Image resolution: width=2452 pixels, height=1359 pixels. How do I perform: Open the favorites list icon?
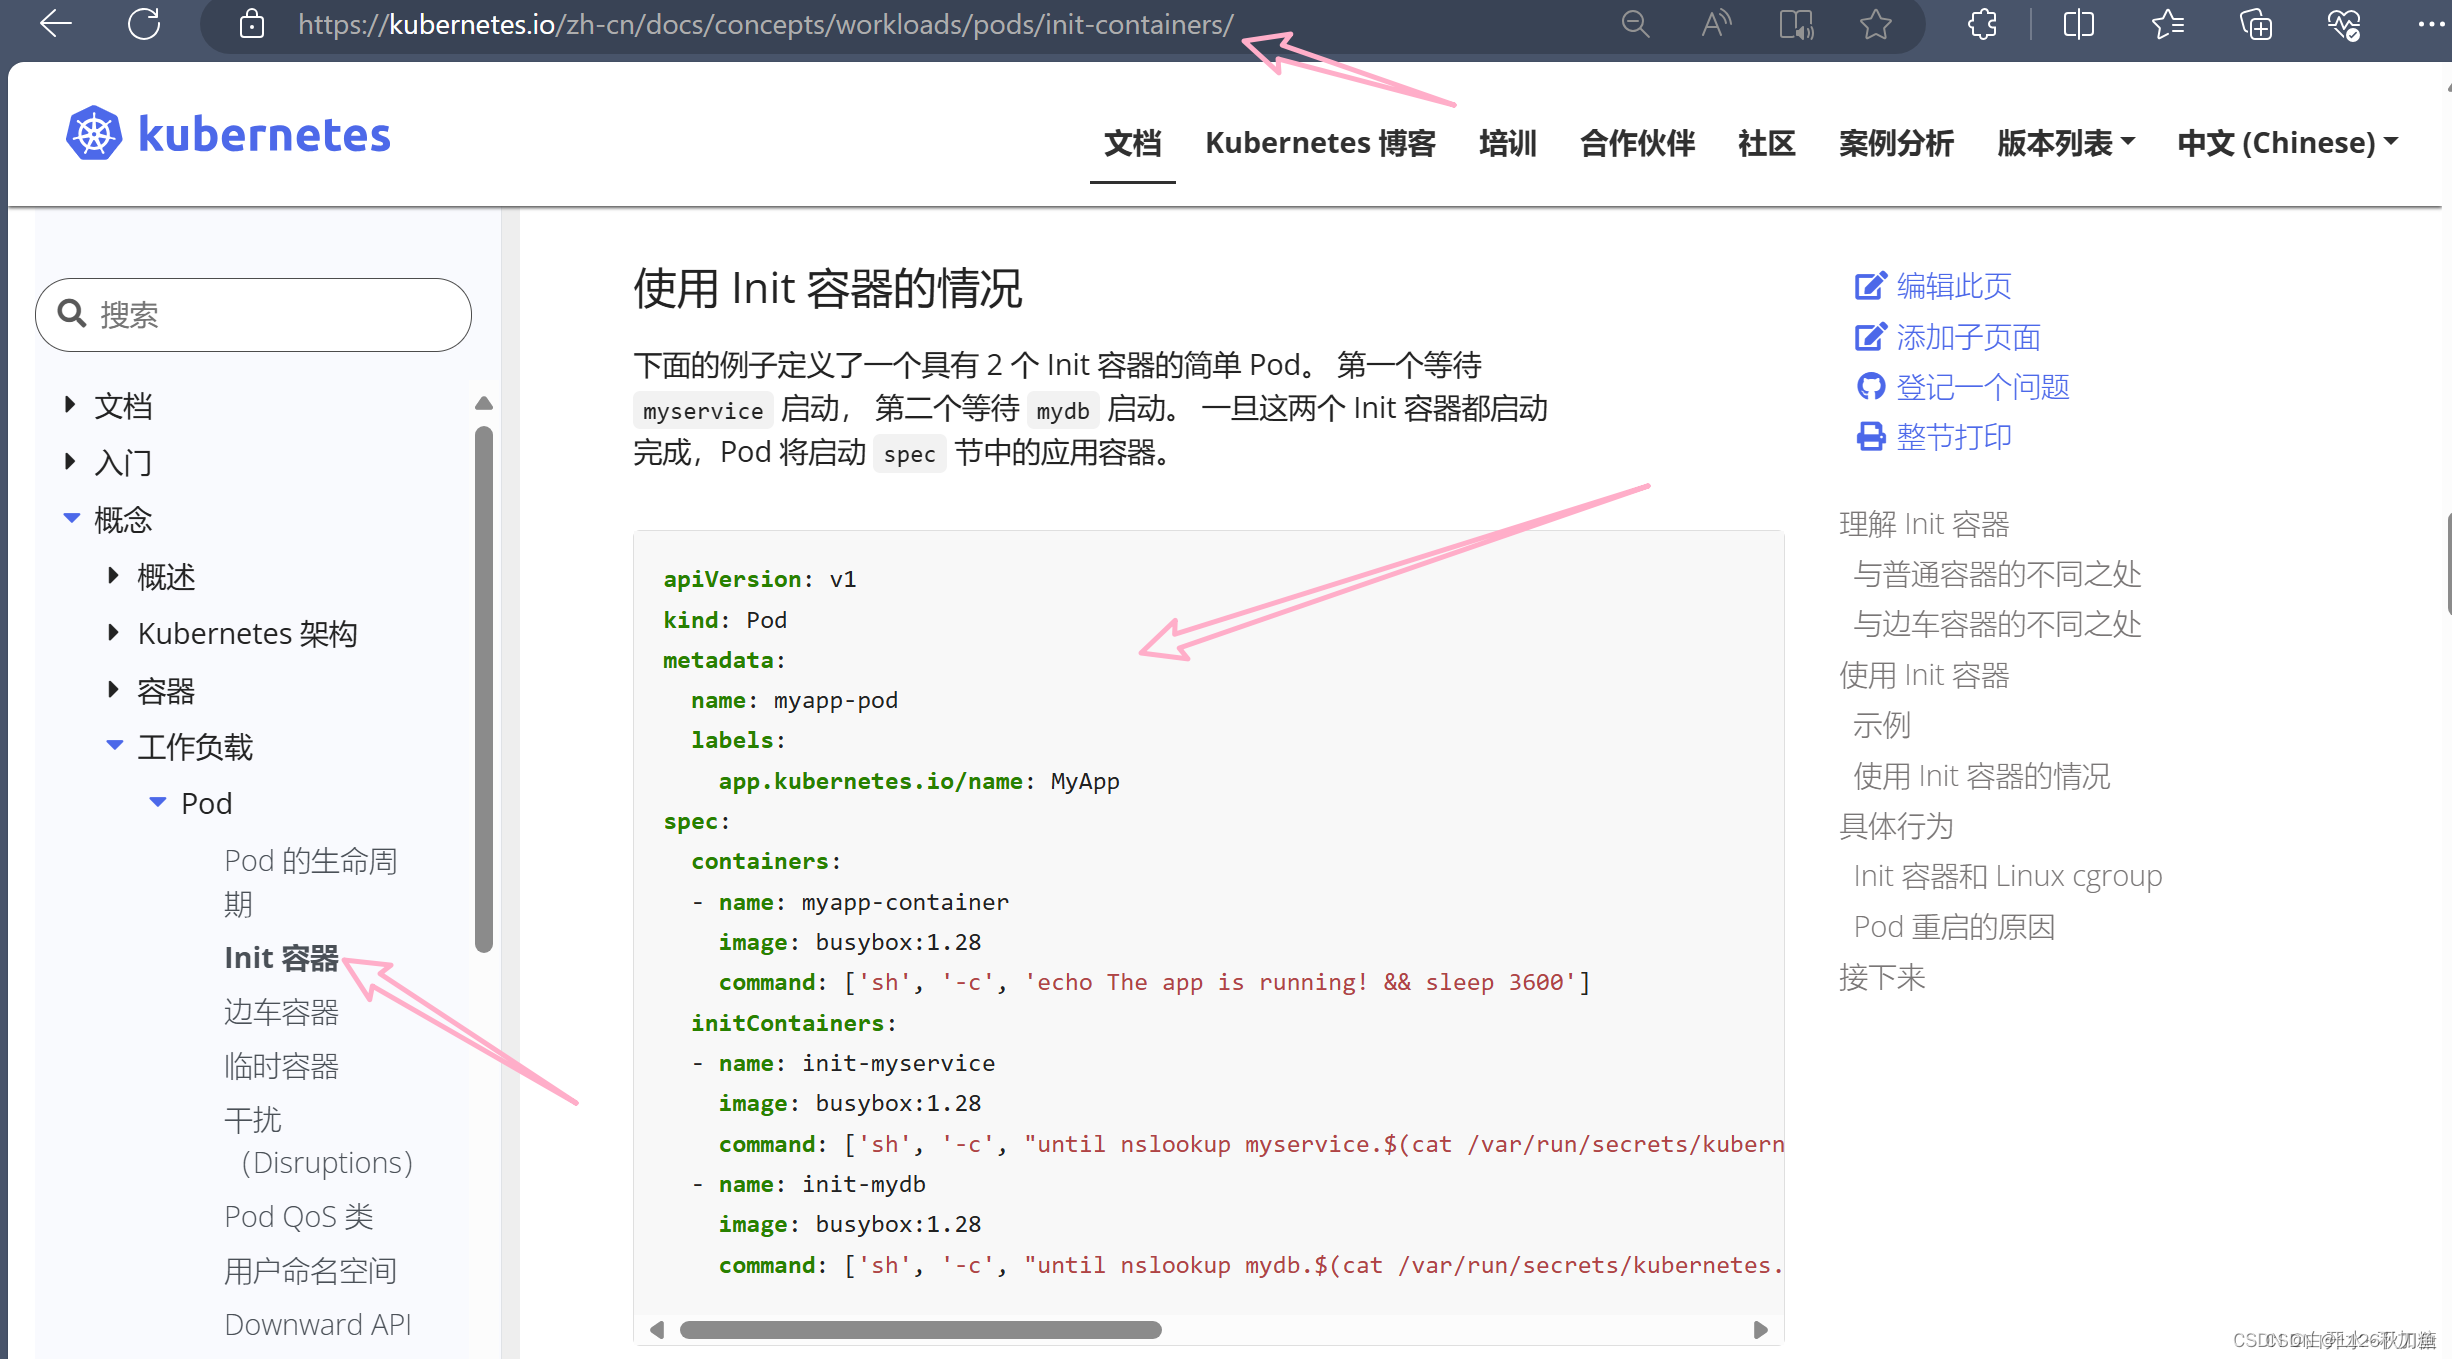(x=2167, y=23)
